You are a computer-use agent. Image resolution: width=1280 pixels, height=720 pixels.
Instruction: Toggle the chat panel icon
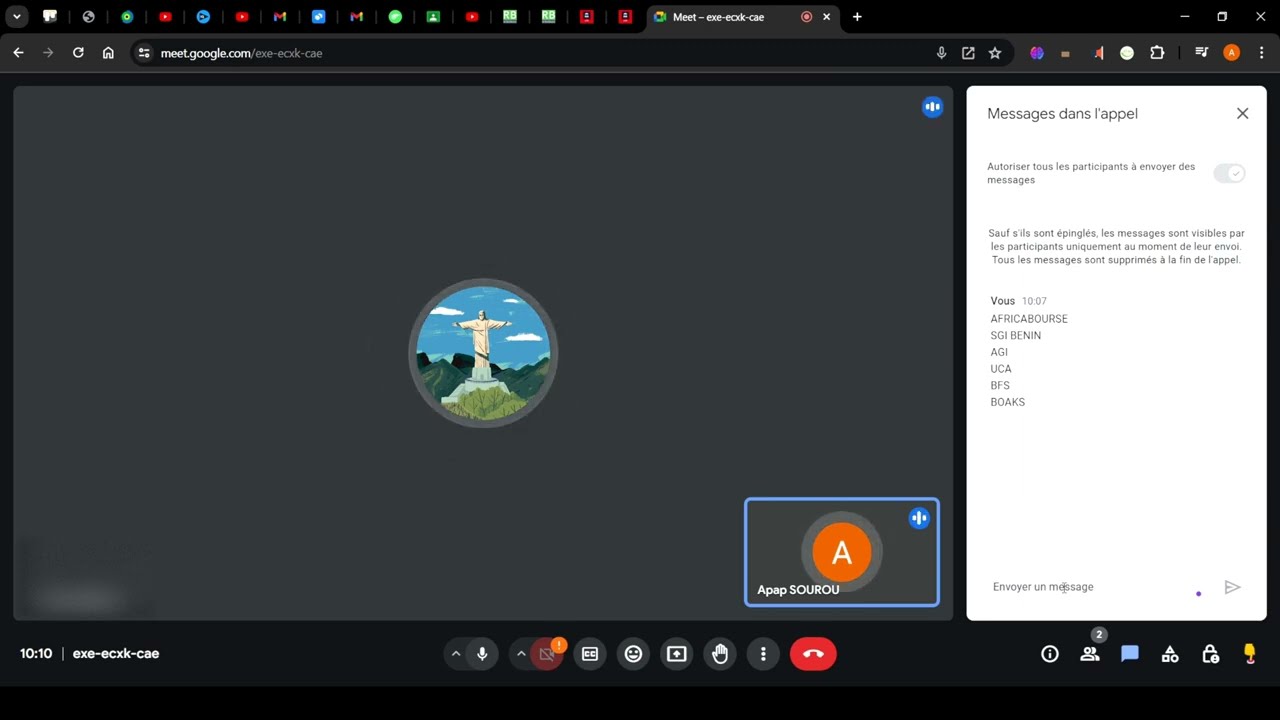pyautogui.click(x=1130, y=654)
